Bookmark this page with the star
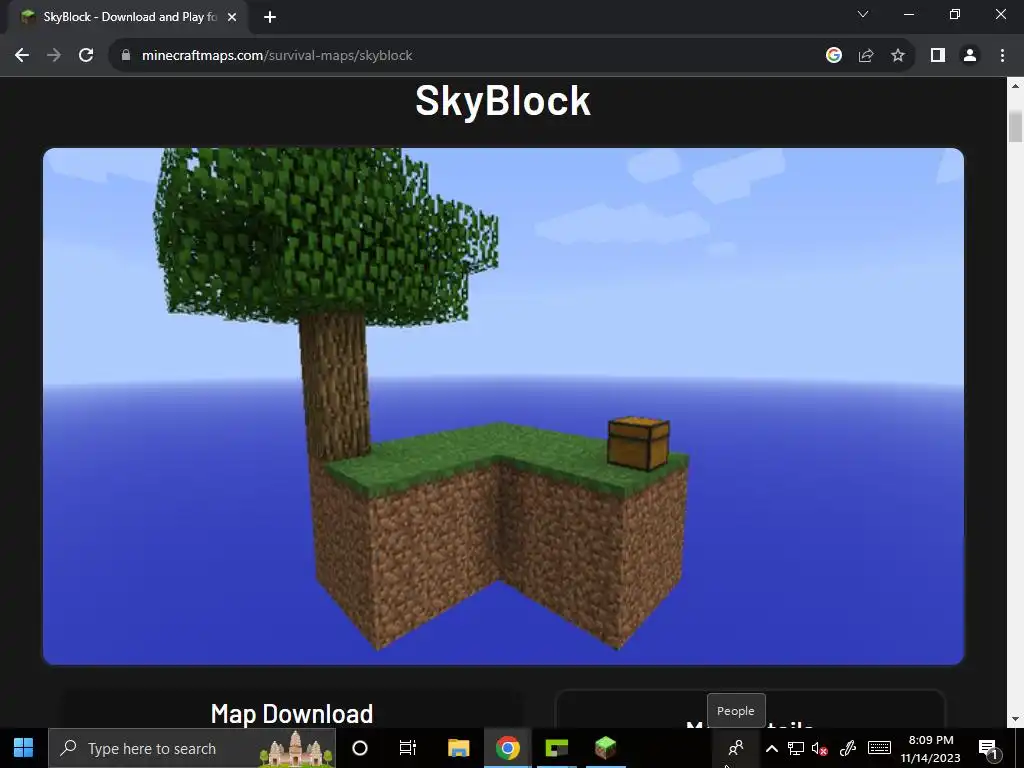Screen dimensions: 1024x768 tap(898, 56)
